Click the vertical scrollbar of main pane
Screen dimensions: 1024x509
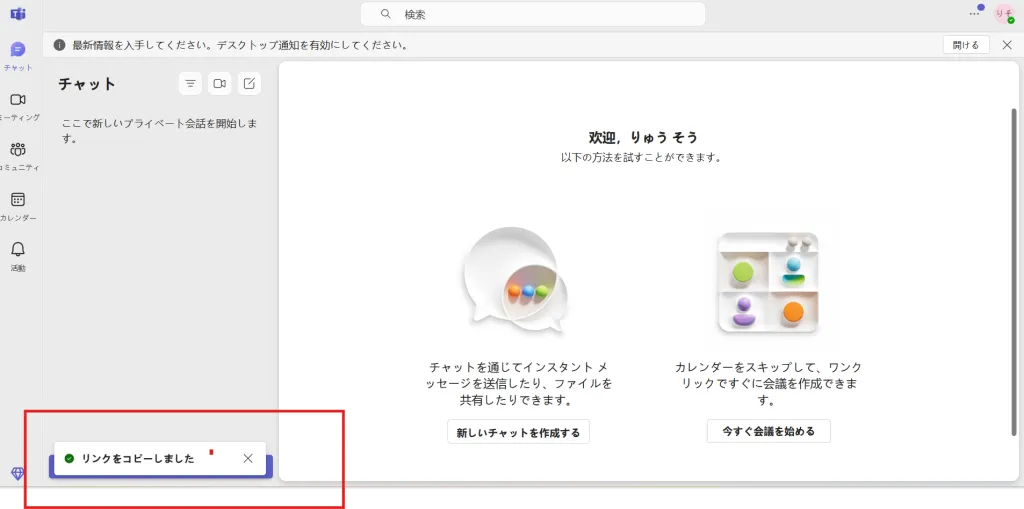coord(1014,271)
